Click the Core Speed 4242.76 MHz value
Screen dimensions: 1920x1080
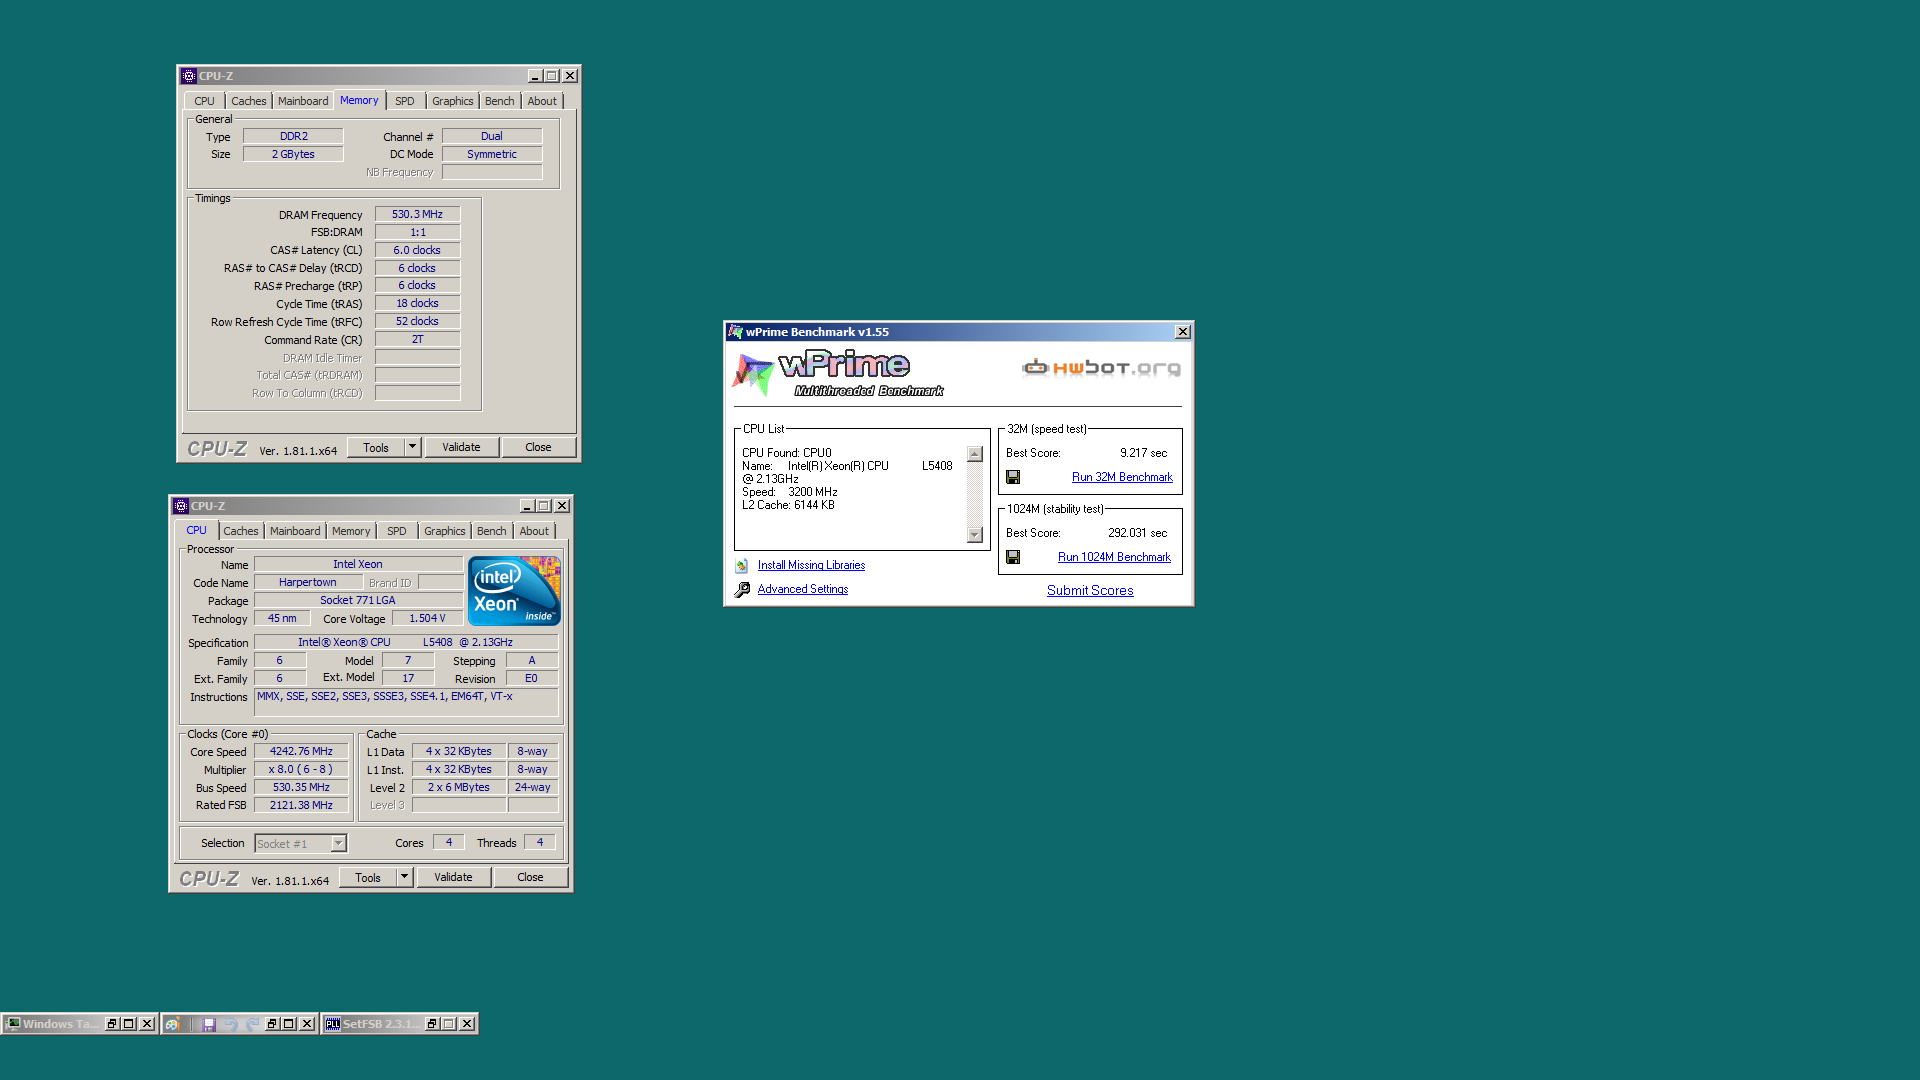click(301, 751)
